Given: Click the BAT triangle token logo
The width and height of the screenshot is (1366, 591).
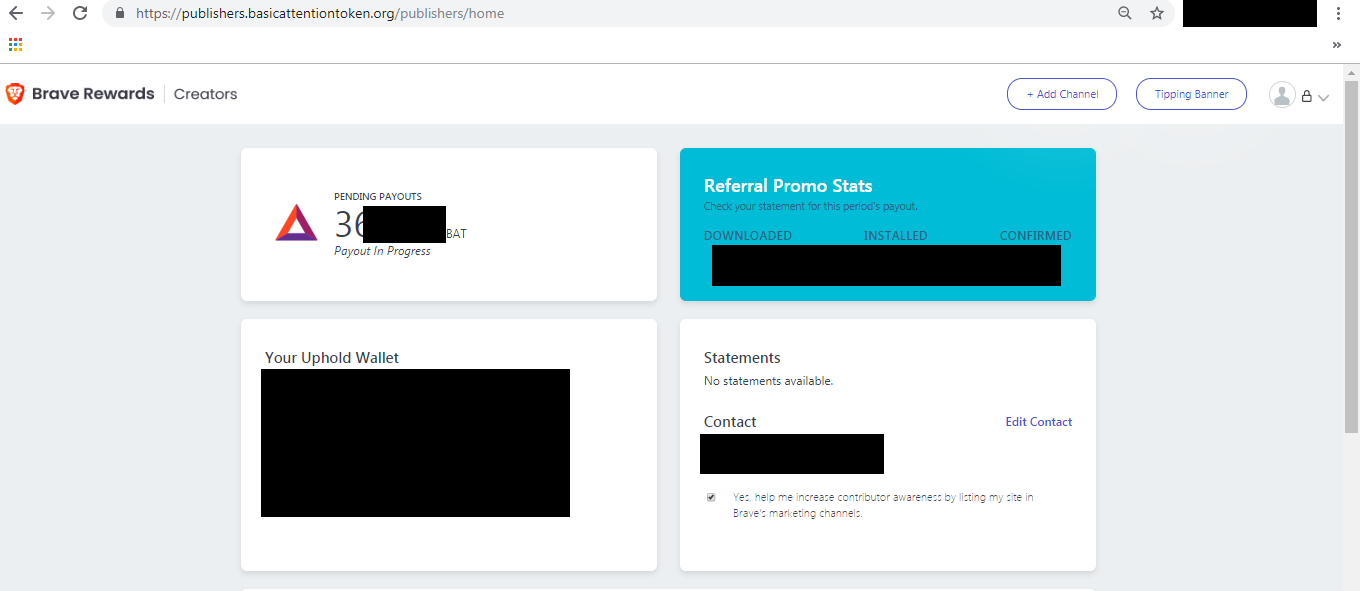Looking at the screenshot, I should click(x=296, y=222).
